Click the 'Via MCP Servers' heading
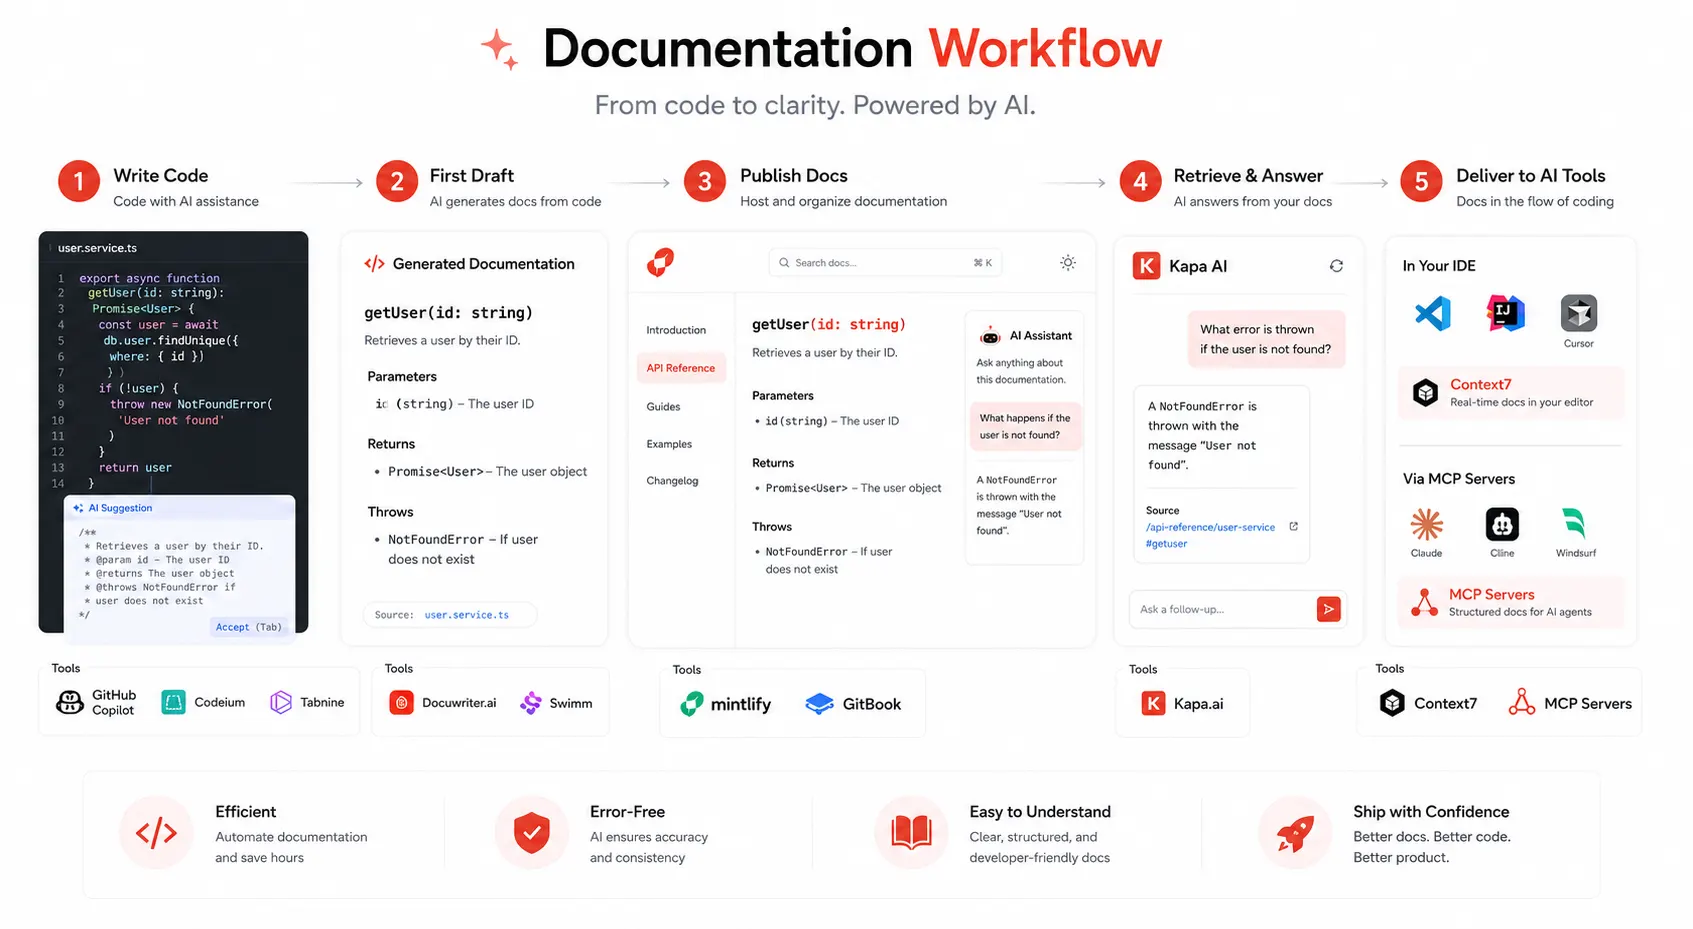This screenshot has height=929, width=1693. (1459, 479)
